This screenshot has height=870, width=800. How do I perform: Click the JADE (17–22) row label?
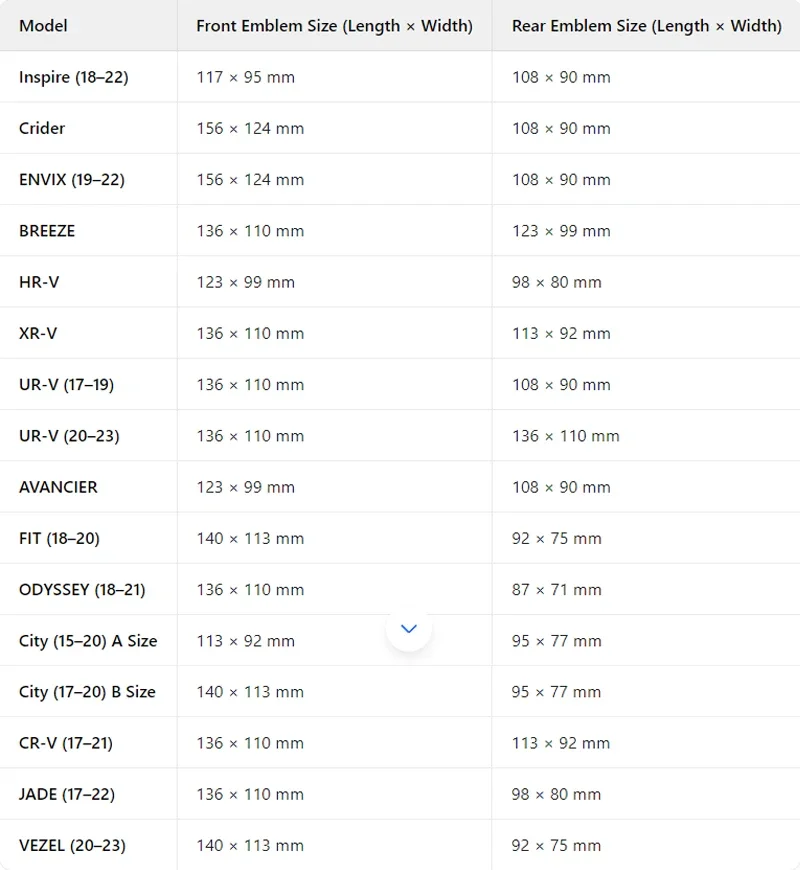[x=66, y=794]
